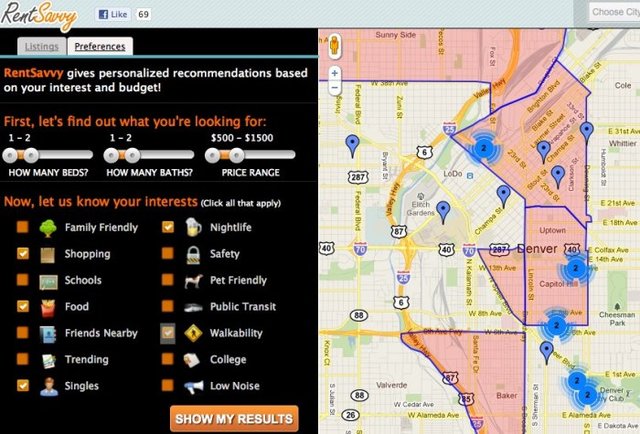
Task: Open the Listings tab
Action: click(x=42, y=46)
